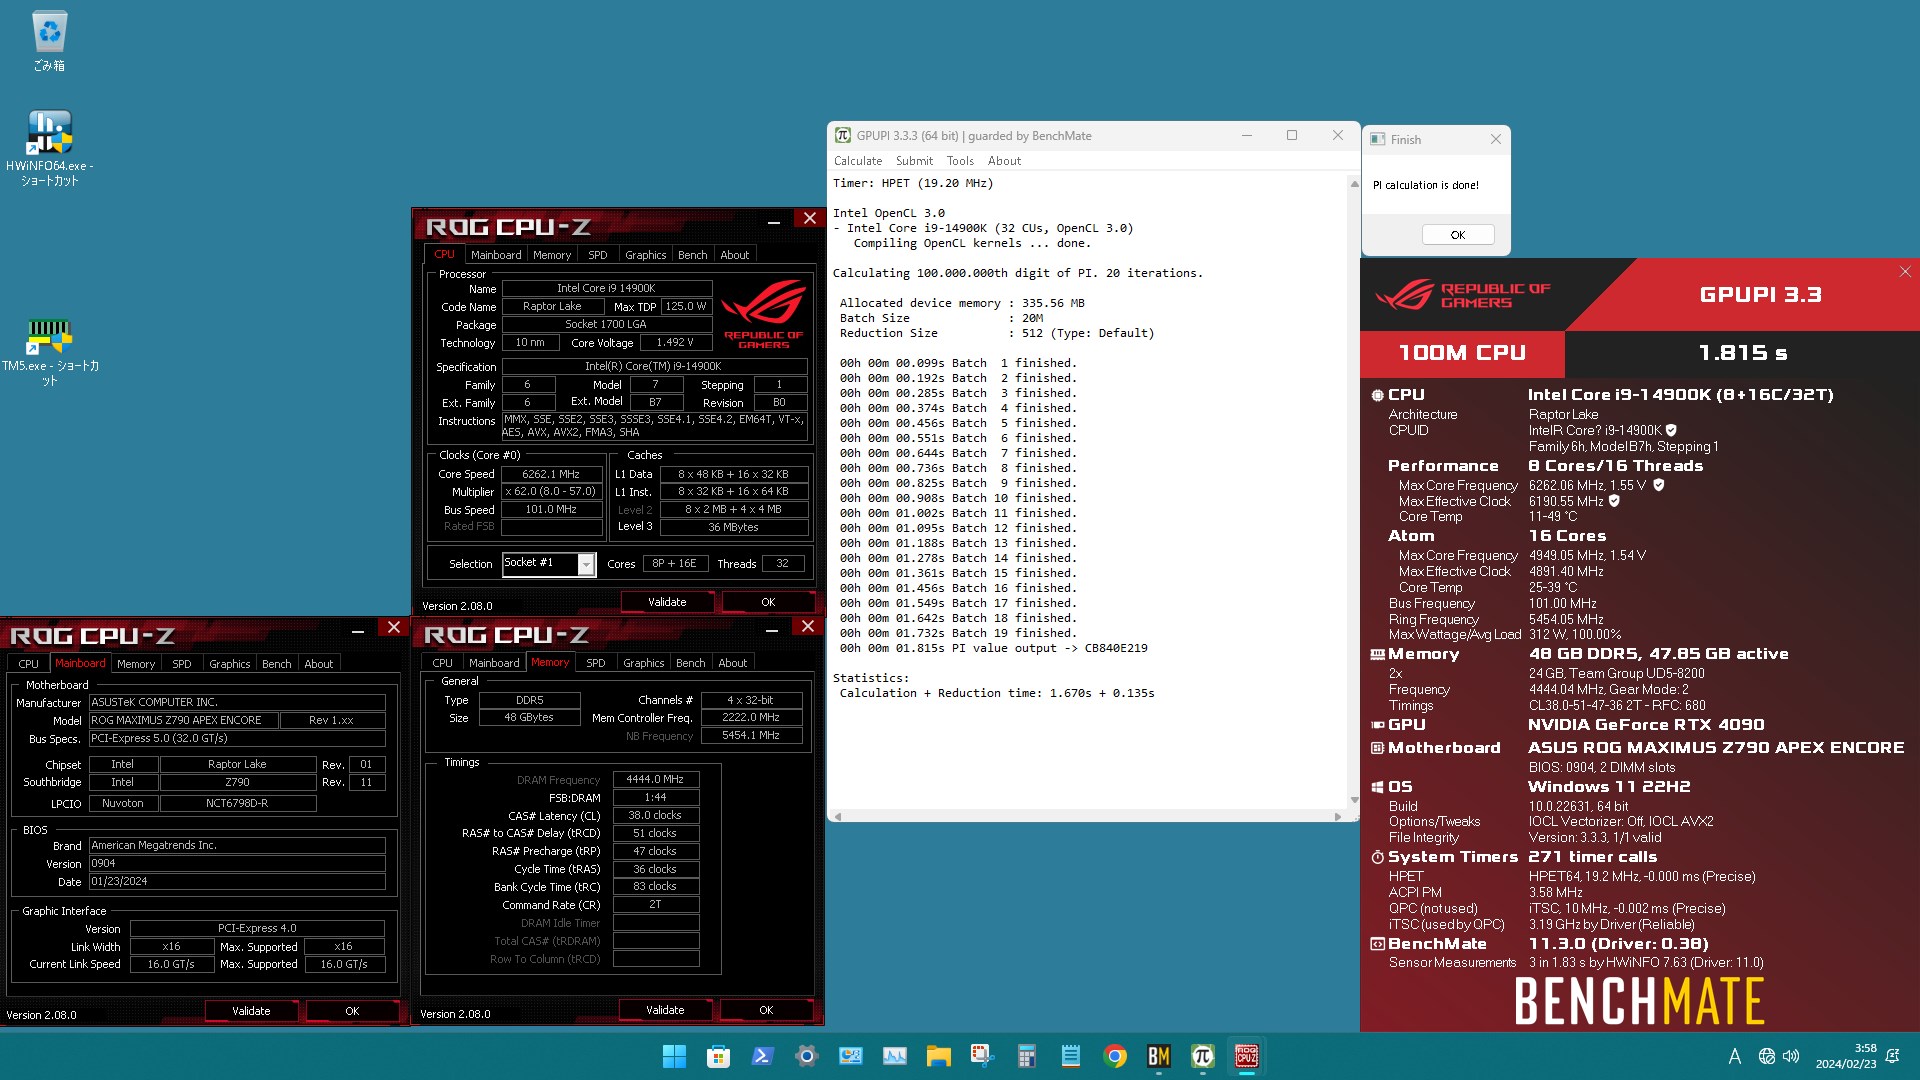Expand Socket #1 selection dropdown in CPU-Z
Screen dimensions: 1920x1080
[x=587, y=564]
